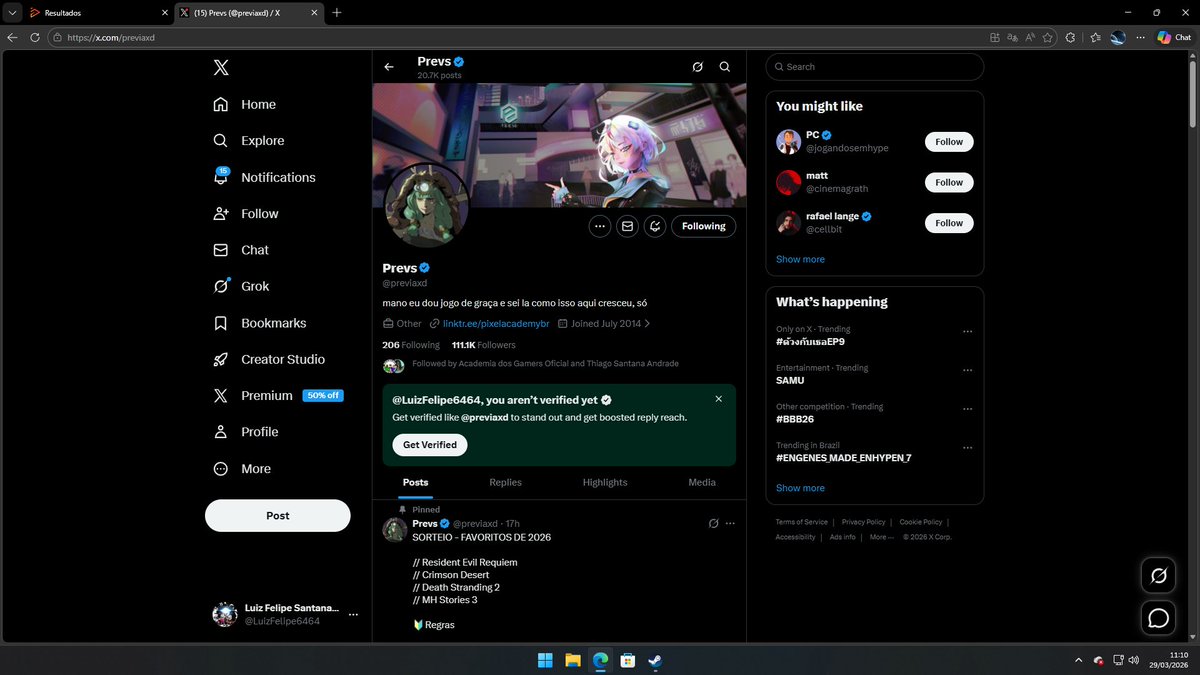Screen dimensions: 1200x675
Task: Select the Posts tab
Action: click(416, 482)
